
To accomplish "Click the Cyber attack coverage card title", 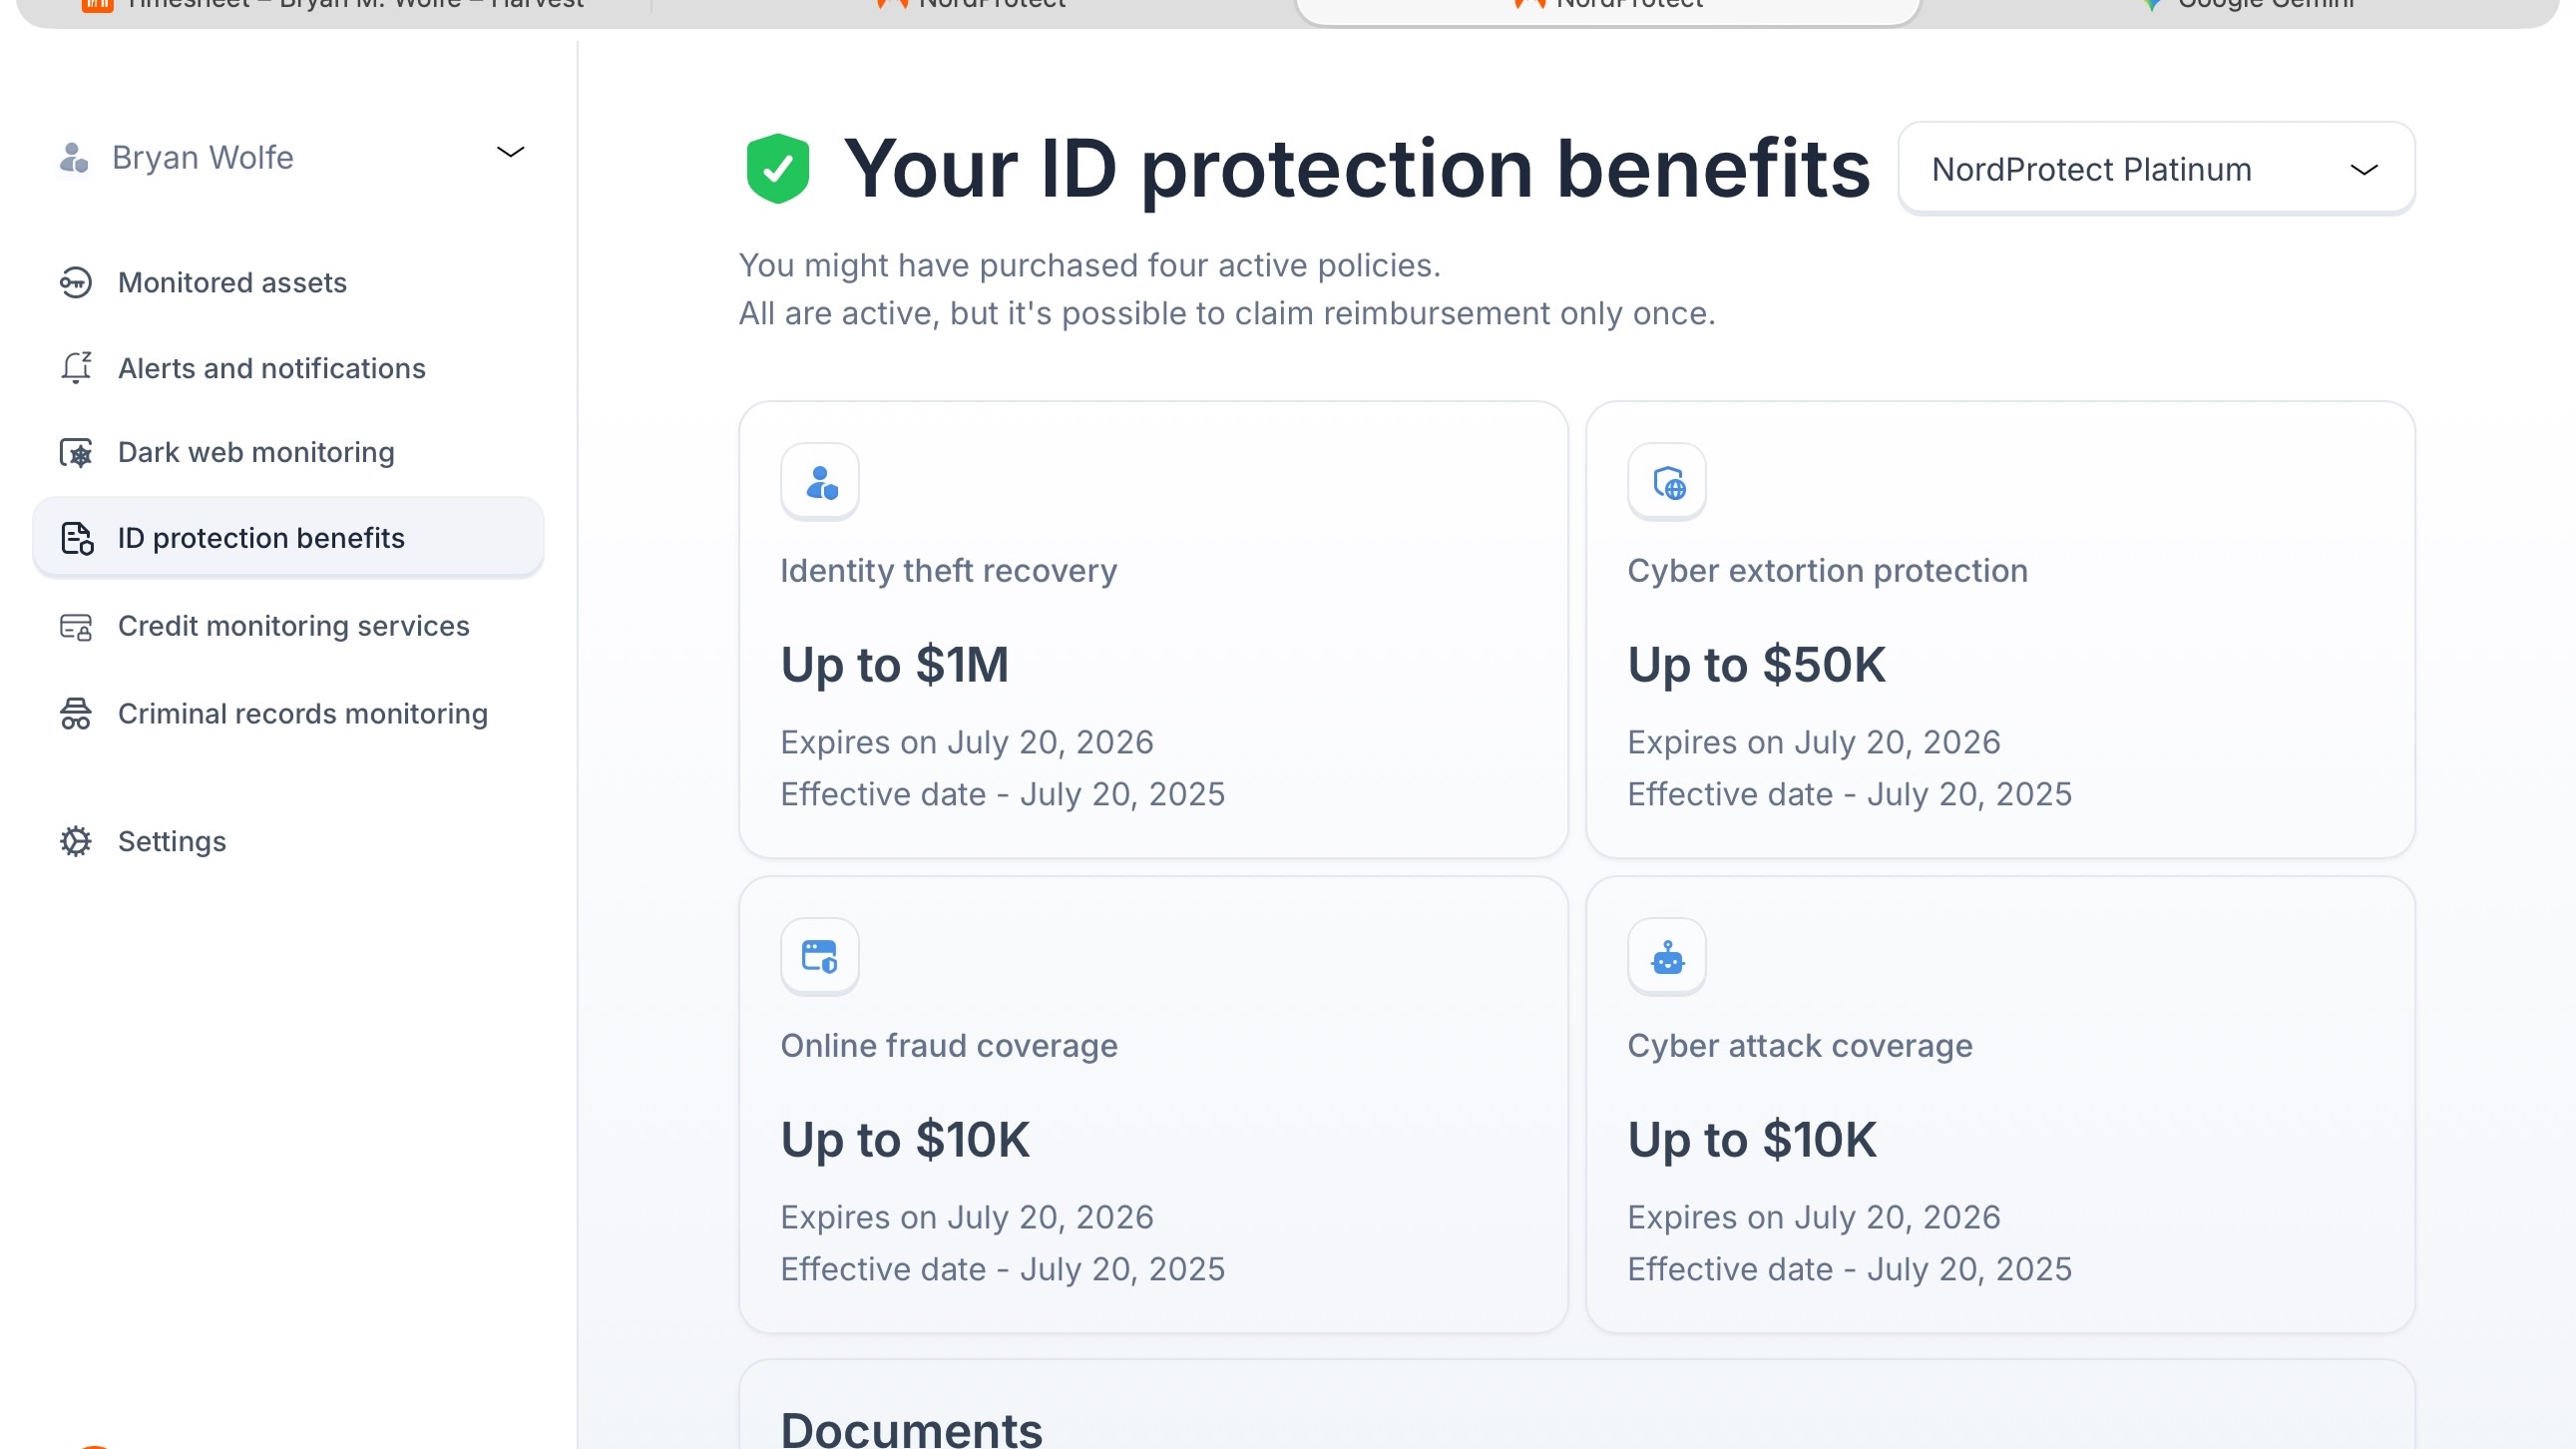I will click(1800, 1046).
